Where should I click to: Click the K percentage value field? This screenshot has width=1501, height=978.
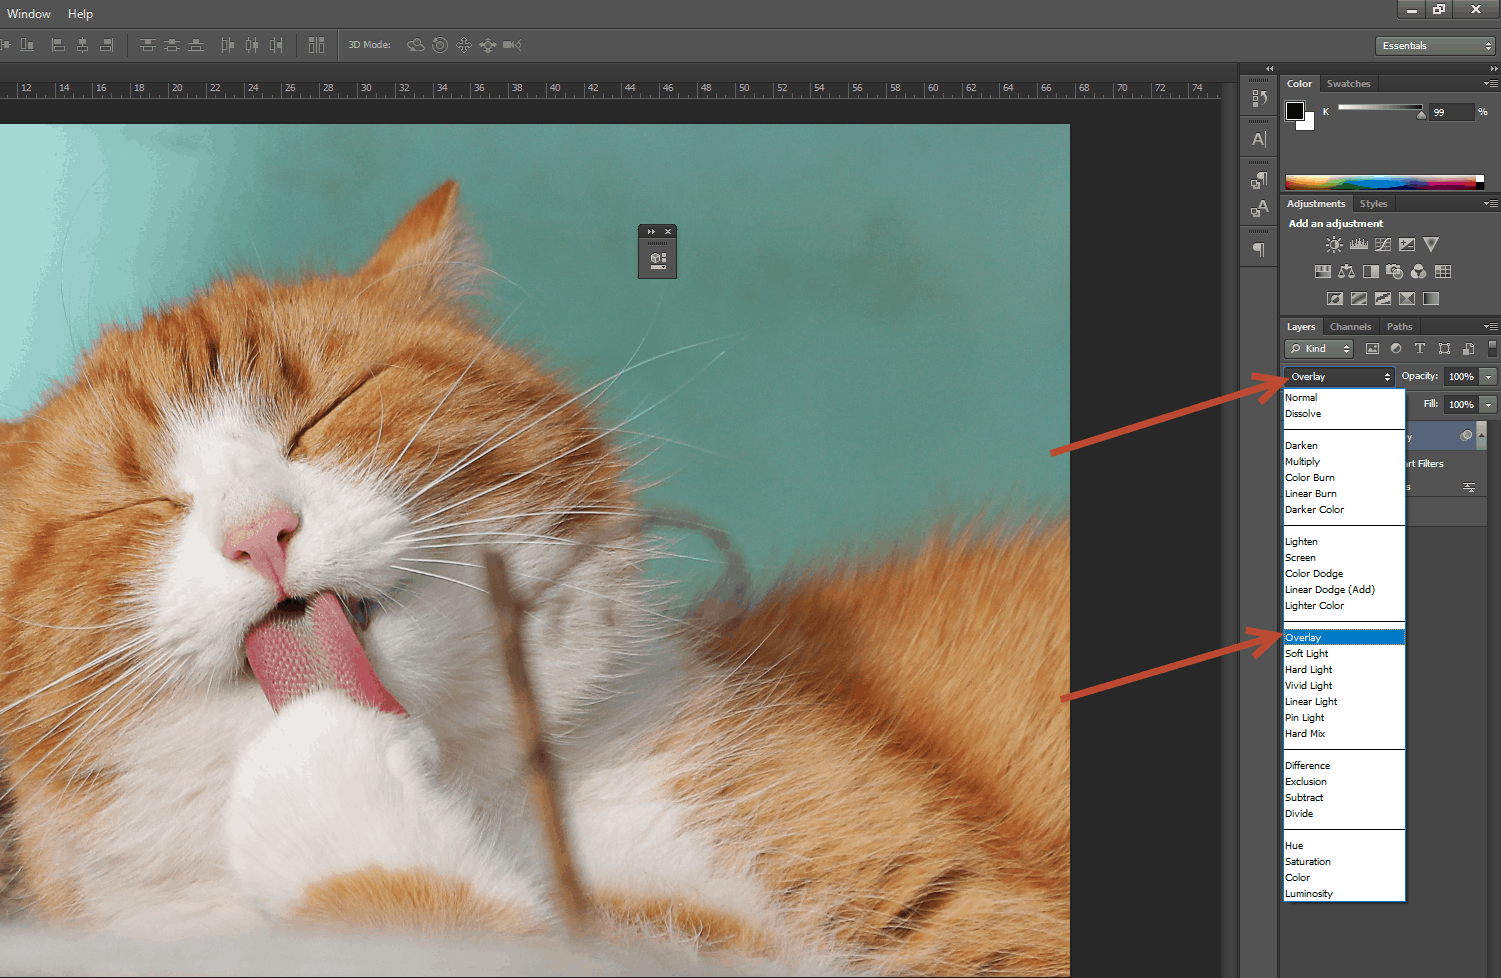tap(1451, 112)
